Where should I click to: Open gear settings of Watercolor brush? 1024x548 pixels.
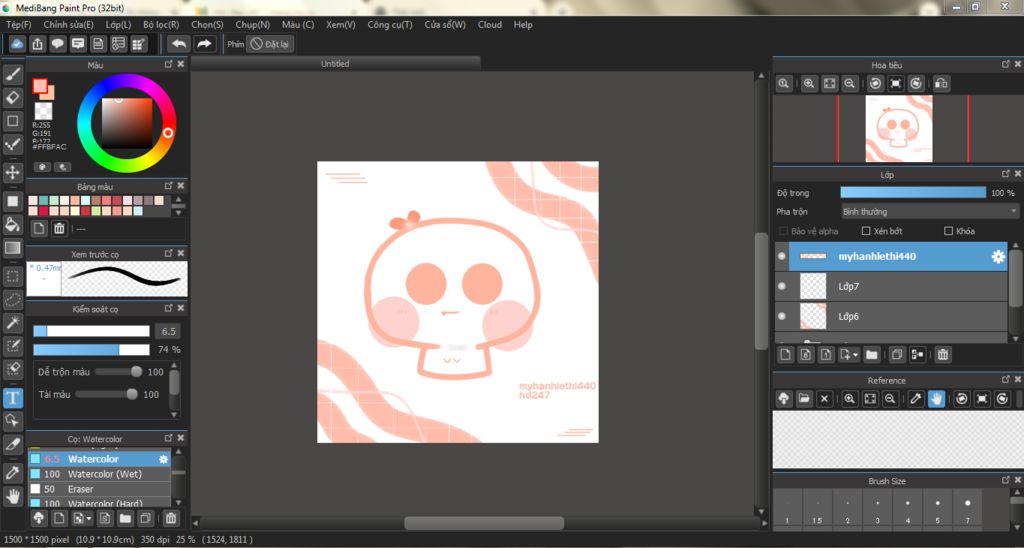(163, 459)
